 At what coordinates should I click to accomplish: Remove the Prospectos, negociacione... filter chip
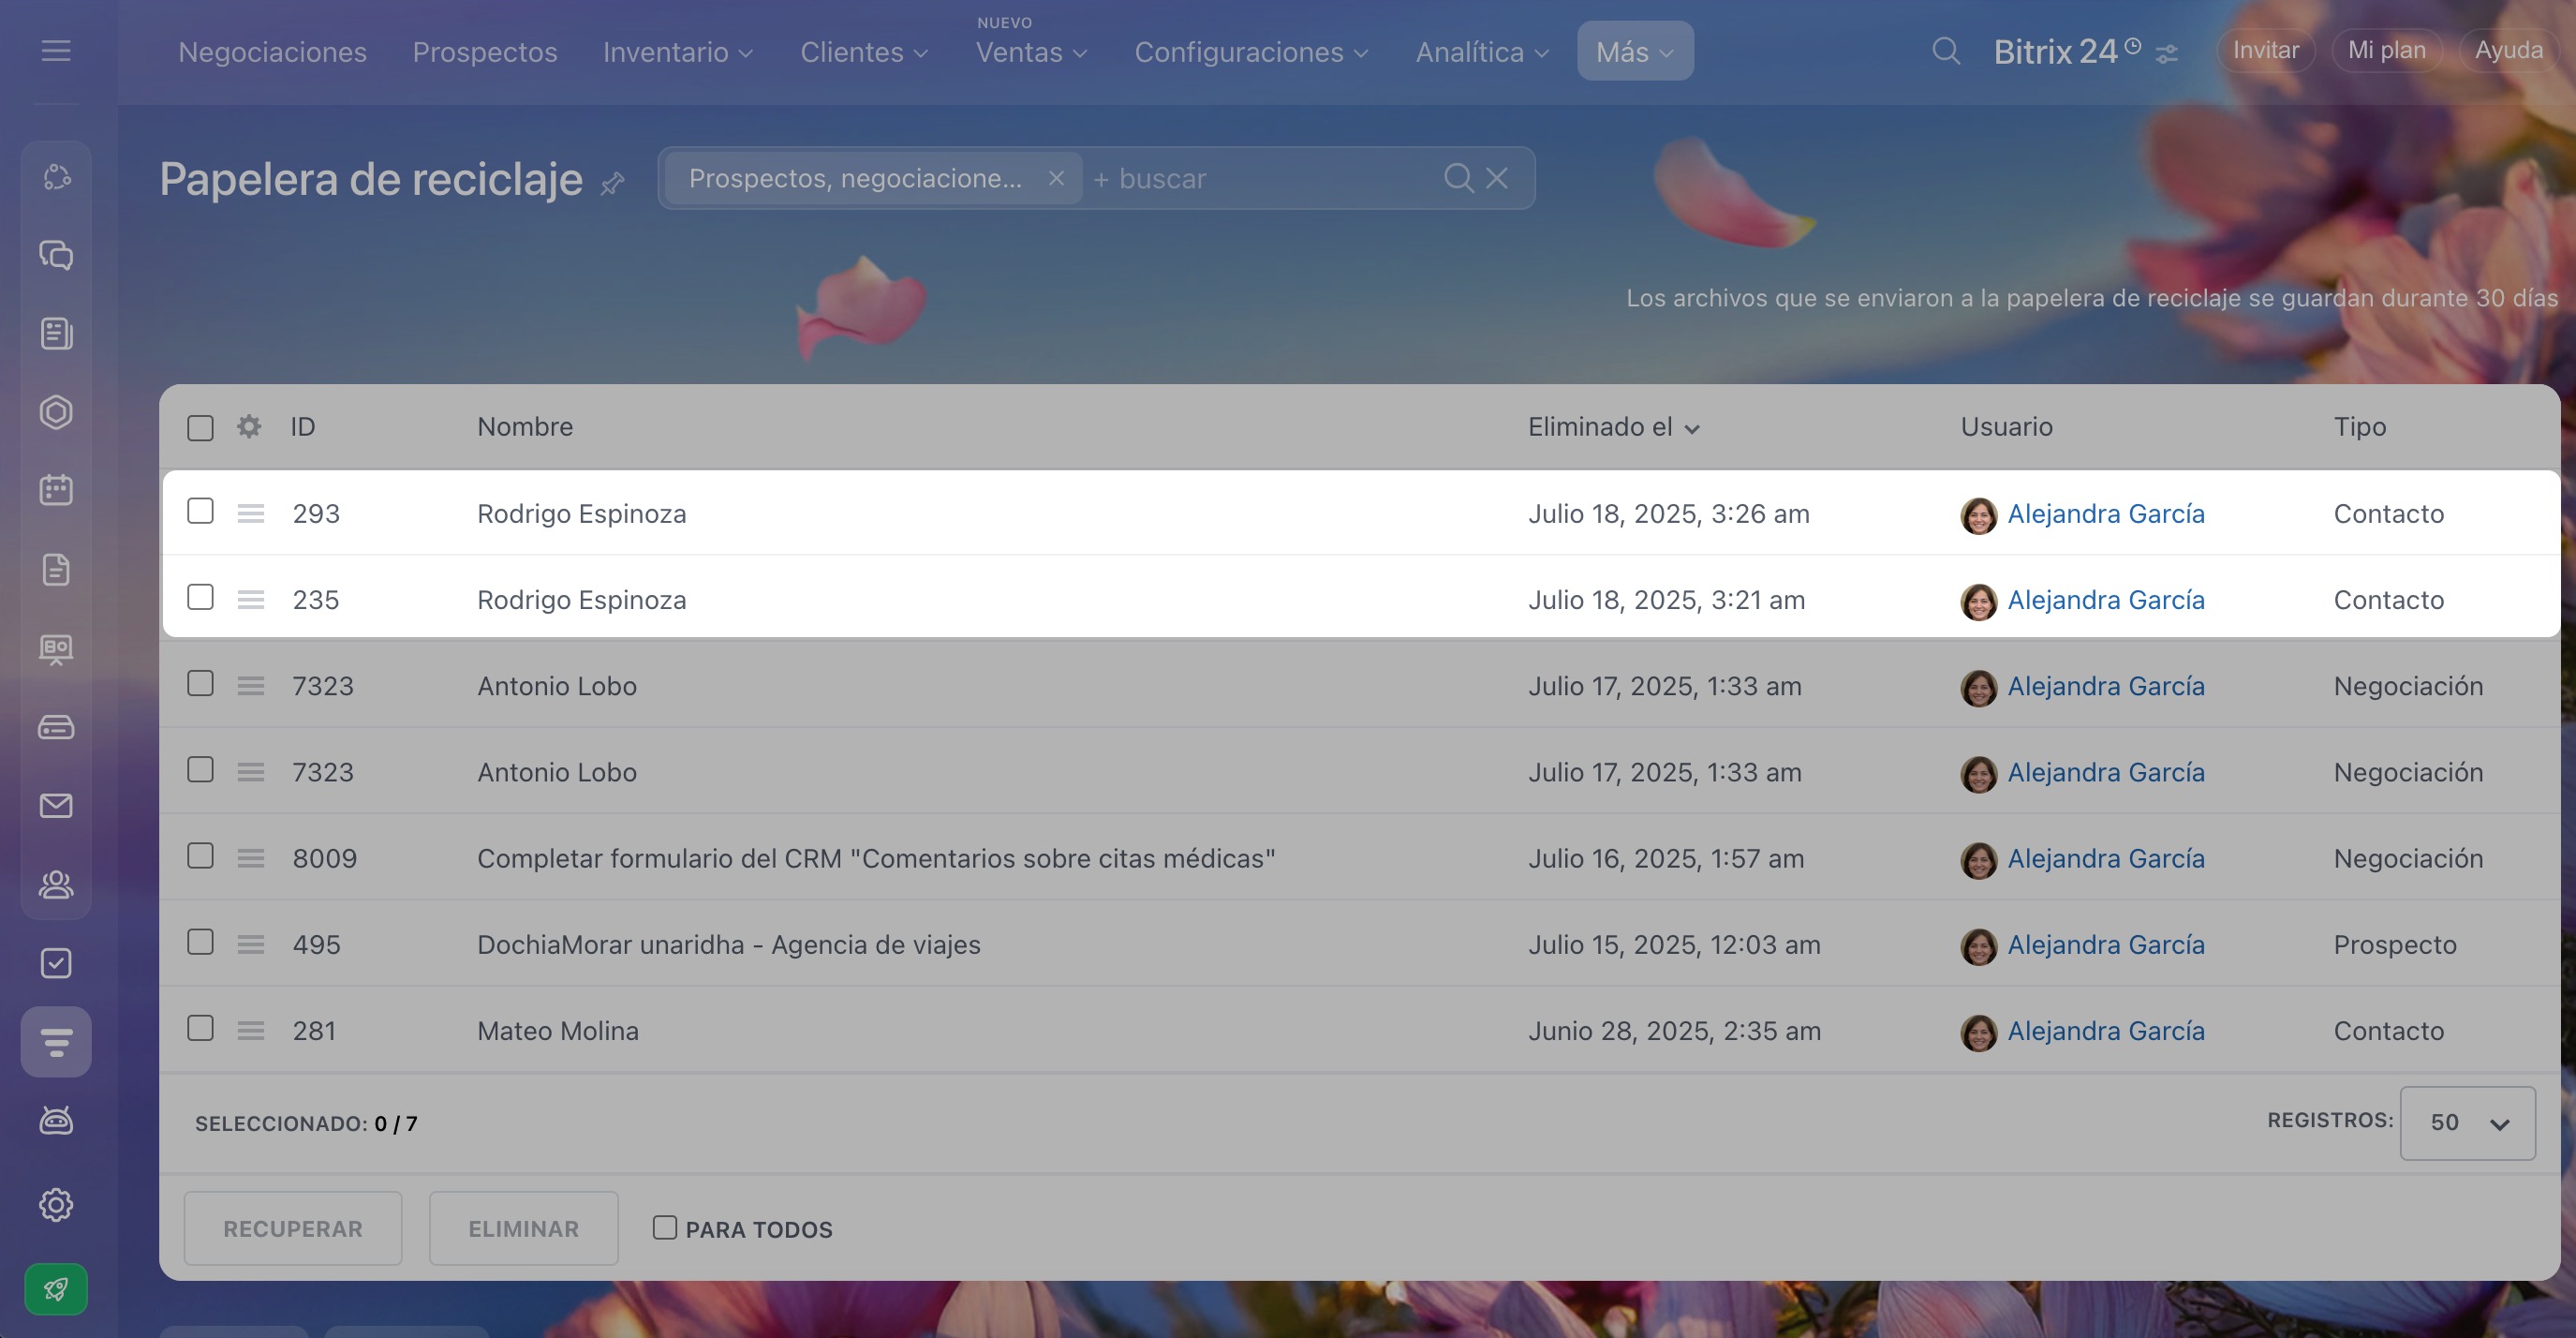pos(1056,178)
